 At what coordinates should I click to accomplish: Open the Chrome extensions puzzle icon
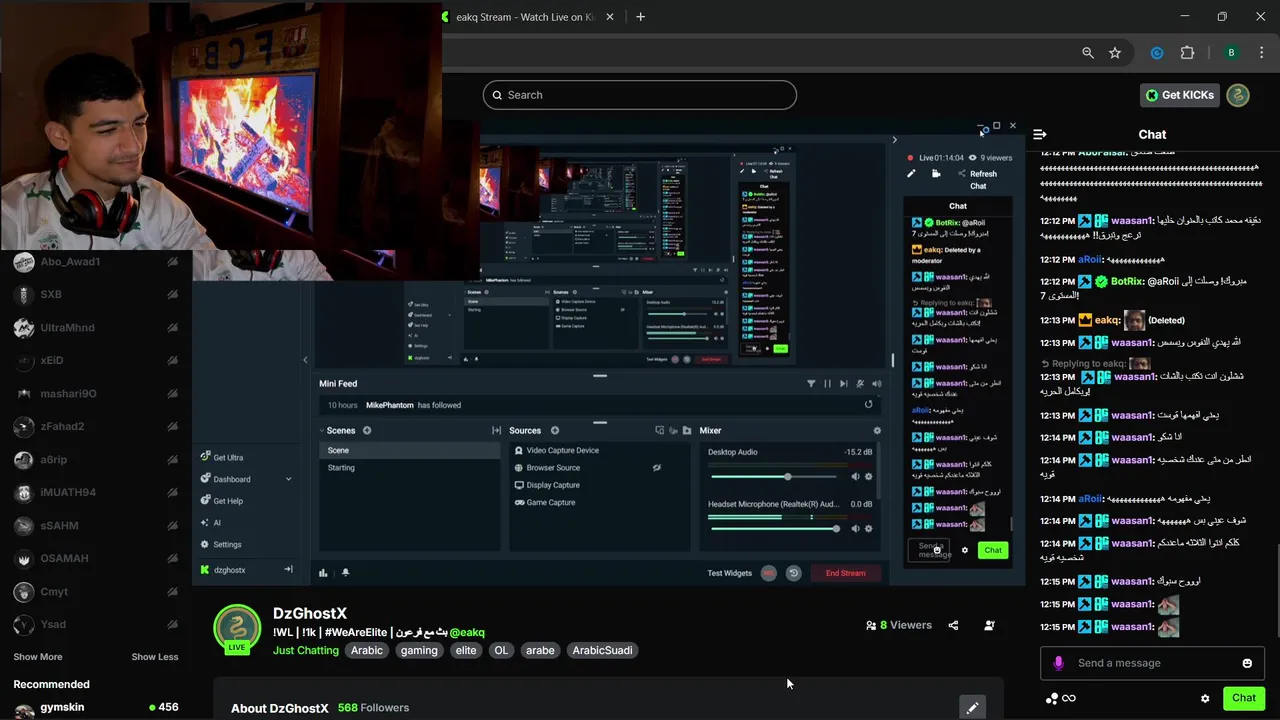1188,53
